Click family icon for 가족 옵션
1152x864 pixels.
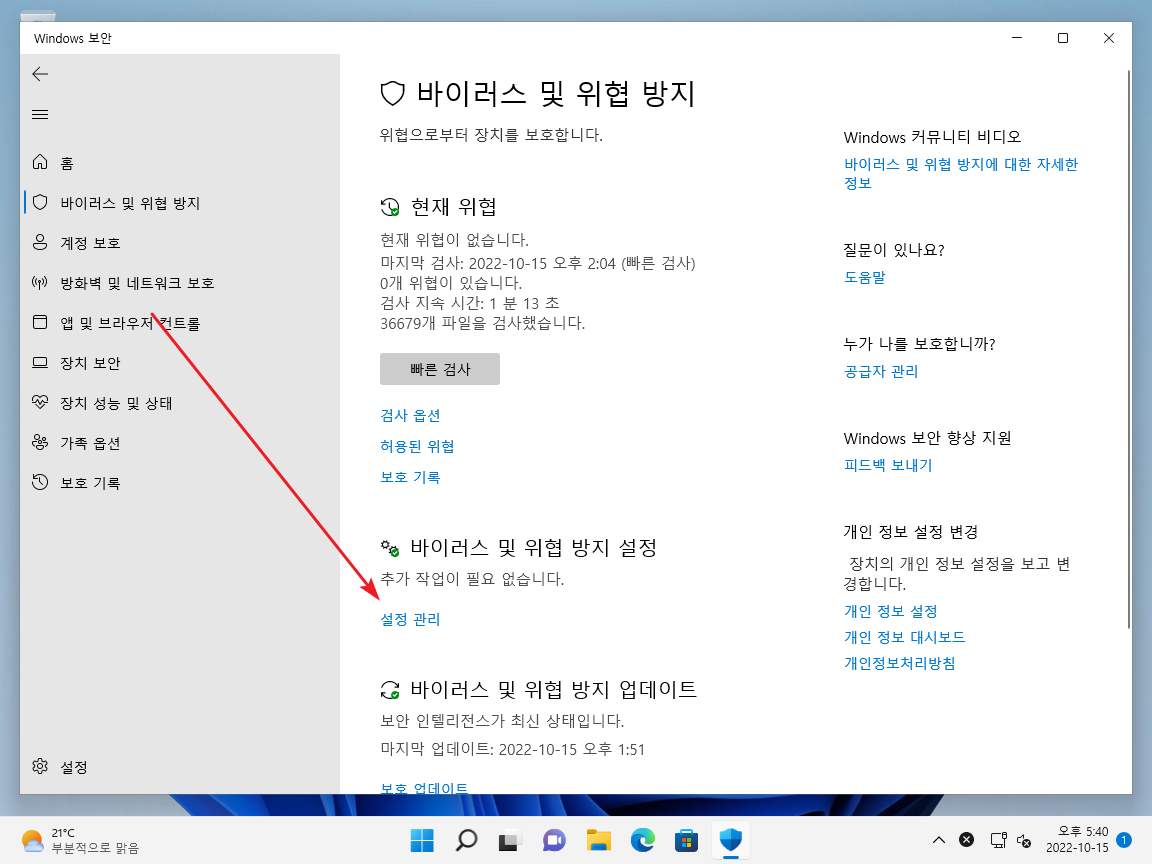coord(40,442)
